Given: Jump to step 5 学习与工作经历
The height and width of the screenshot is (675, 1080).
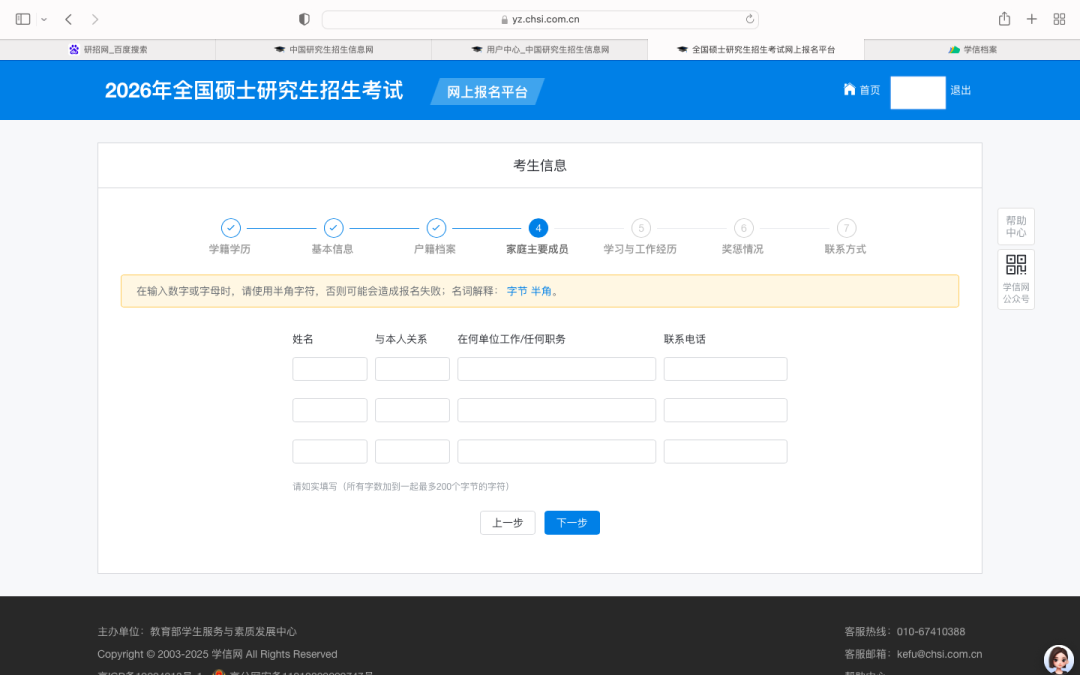Looking at the screenshot, I should 640,228.
